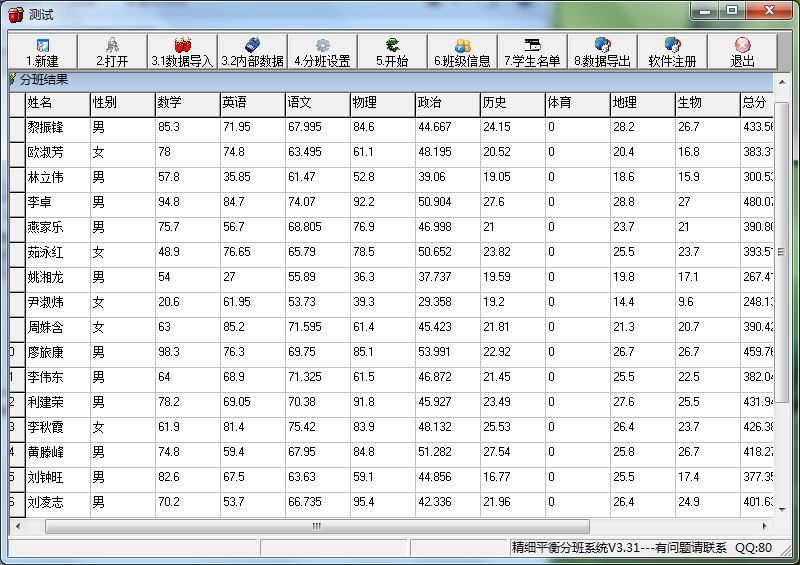Viewport: 800px width, 565px height.
Task: Click the 1.新建 toolbar icon
Action: click(42, 52)
